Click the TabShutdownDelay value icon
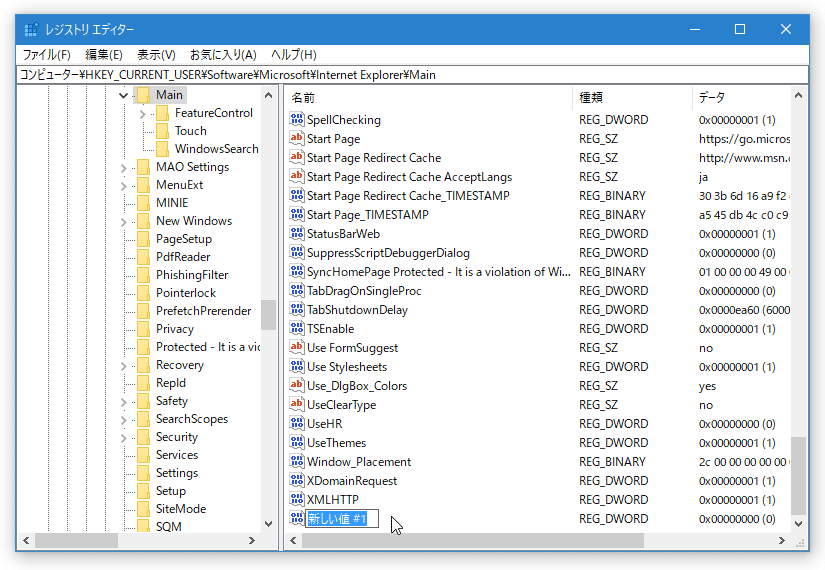This screenshot has height=570, width=825. point(297,309)
